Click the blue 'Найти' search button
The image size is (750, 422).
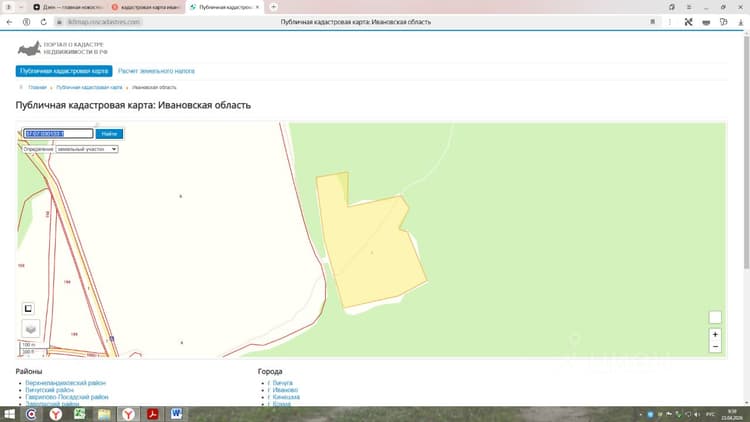pos(109,134)
